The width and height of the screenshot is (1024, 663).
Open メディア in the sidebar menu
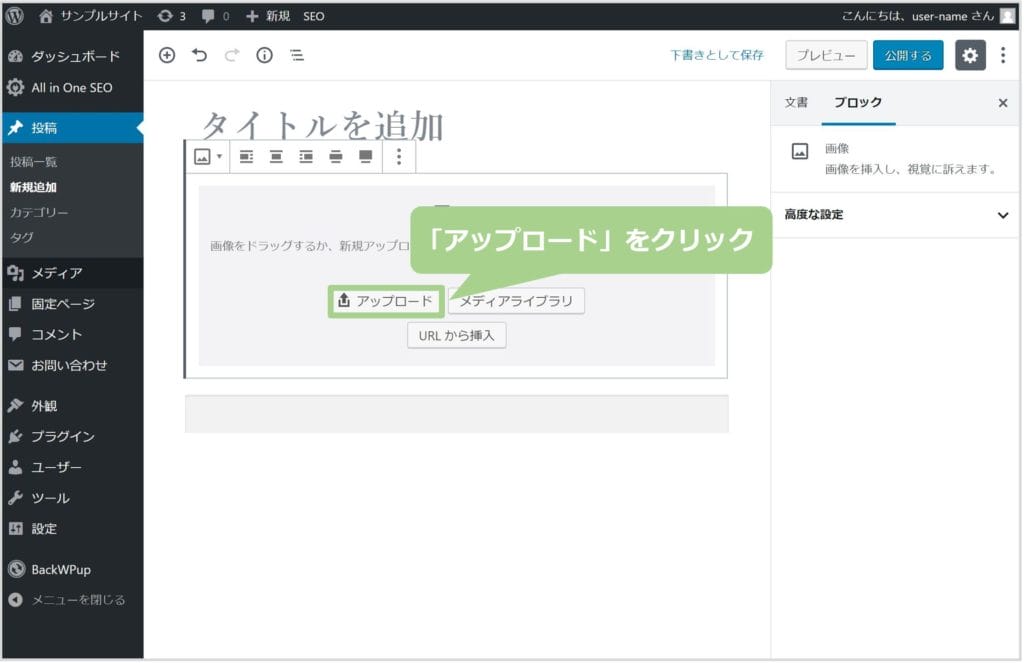click(x=56, y=273)
